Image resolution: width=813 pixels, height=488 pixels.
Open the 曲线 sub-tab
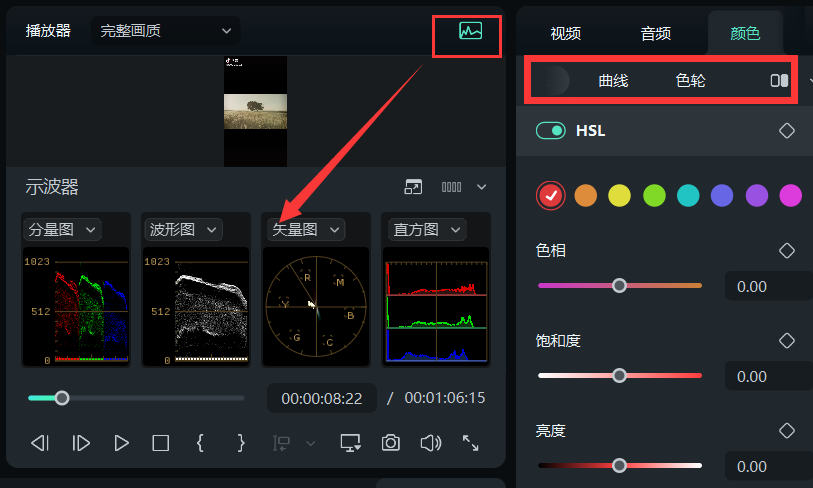click(x=613, y=81)
